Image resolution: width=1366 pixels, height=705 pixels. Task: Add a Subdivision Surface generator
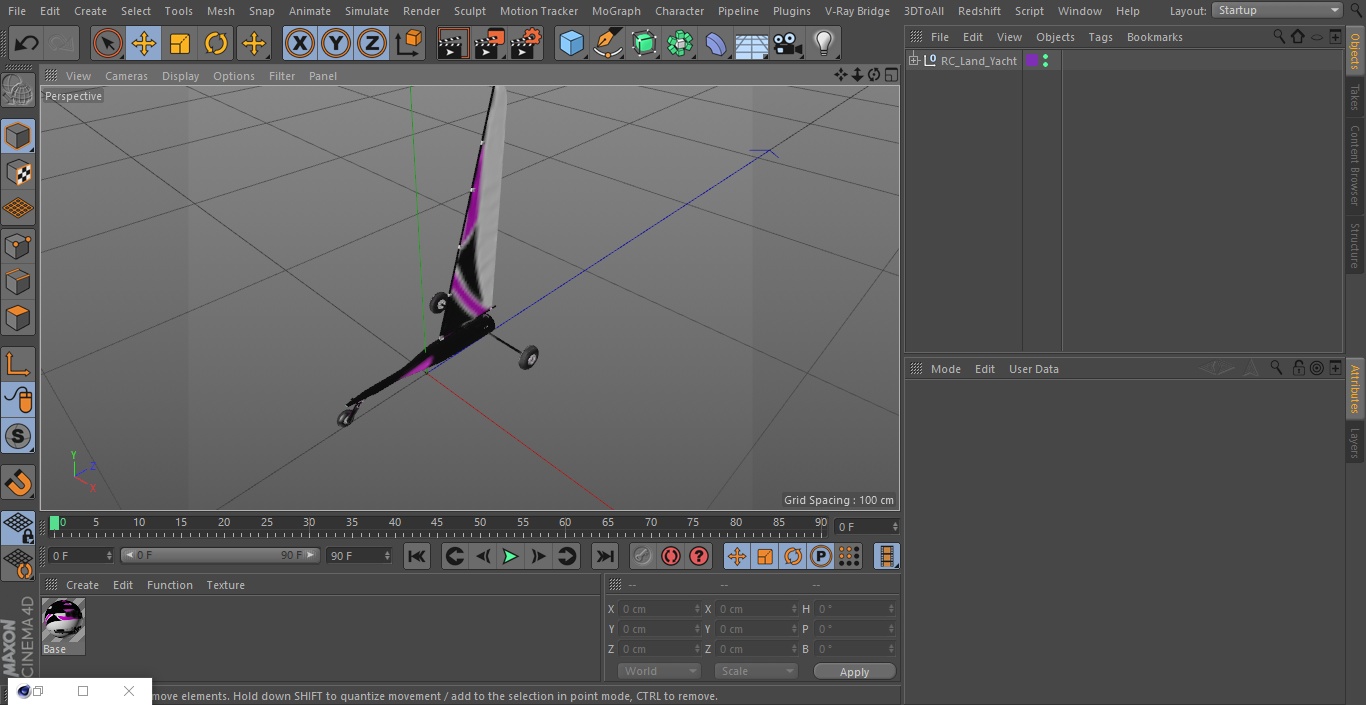pos(644,43)
